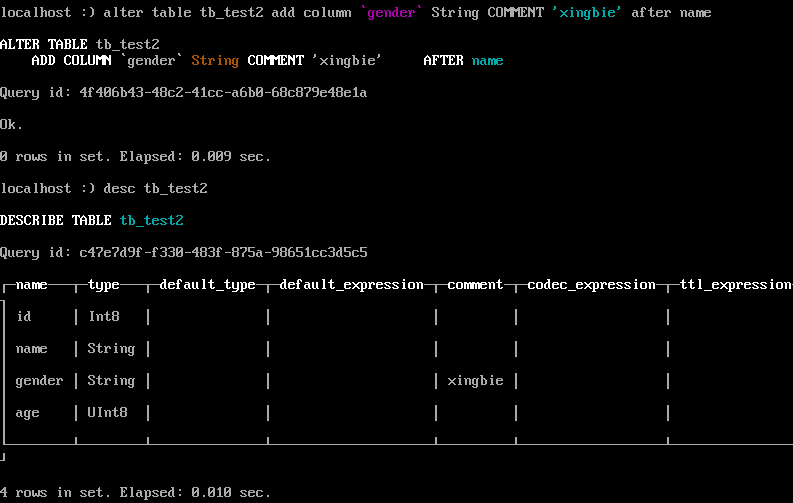Select the orange 'String' type keyword

click(215, 61)
